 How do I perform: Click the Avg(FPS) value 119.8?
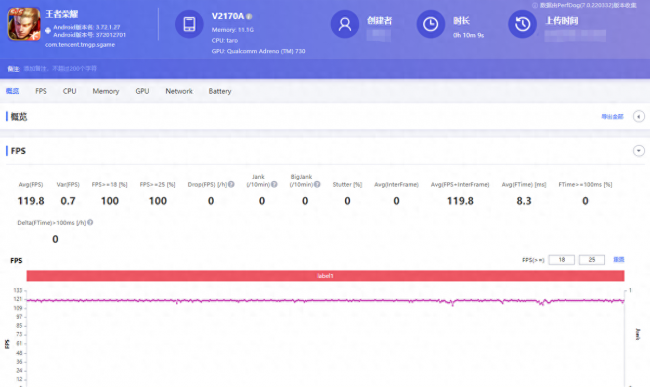(31, 201)
